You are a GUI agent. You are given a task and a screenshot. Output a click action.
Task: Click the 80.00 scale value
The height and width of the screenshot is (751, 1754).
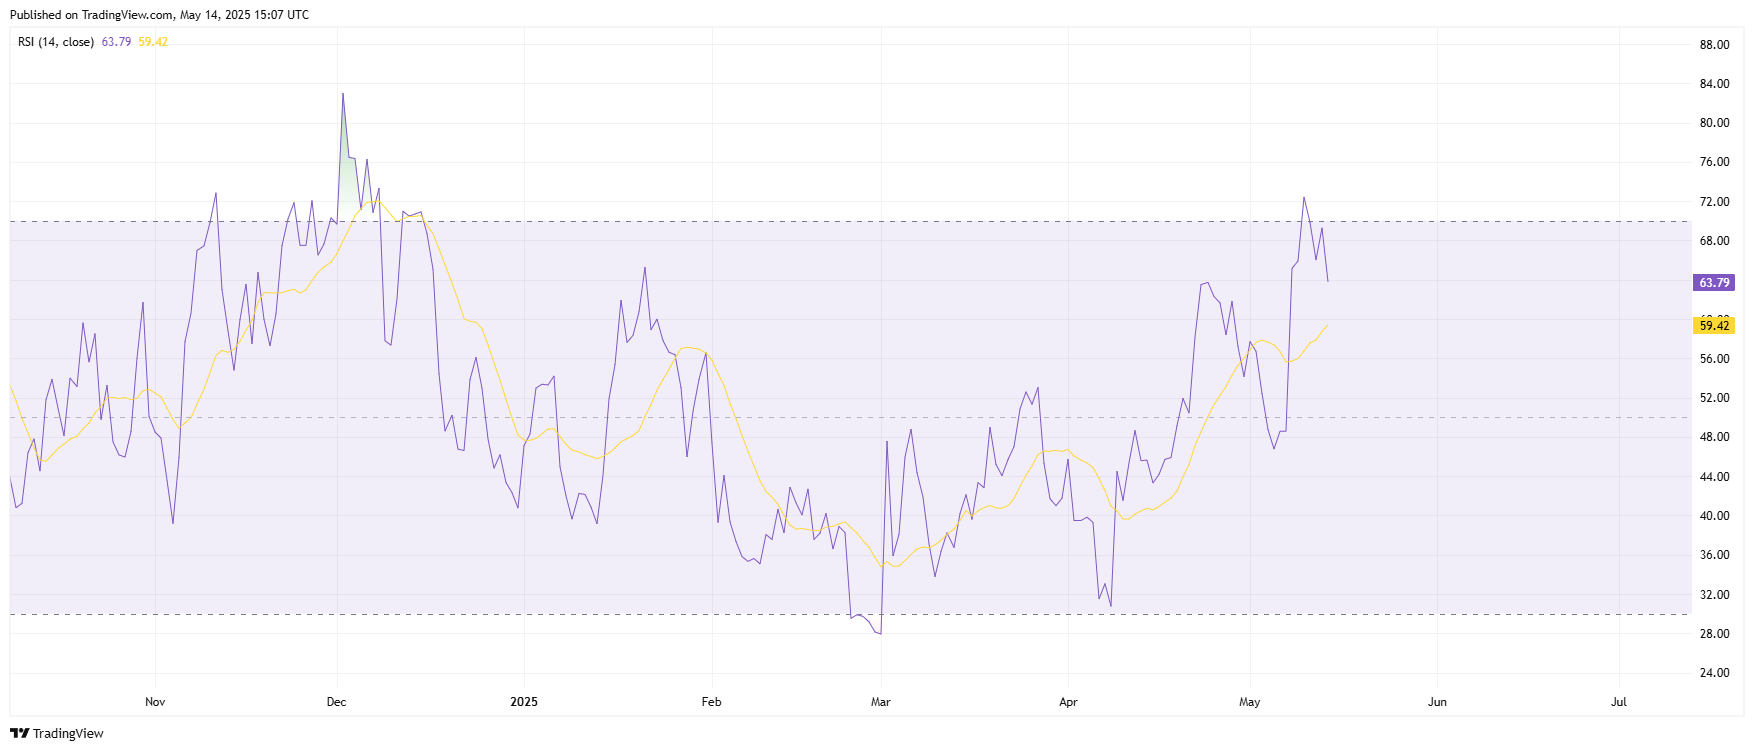point(1714,123)
